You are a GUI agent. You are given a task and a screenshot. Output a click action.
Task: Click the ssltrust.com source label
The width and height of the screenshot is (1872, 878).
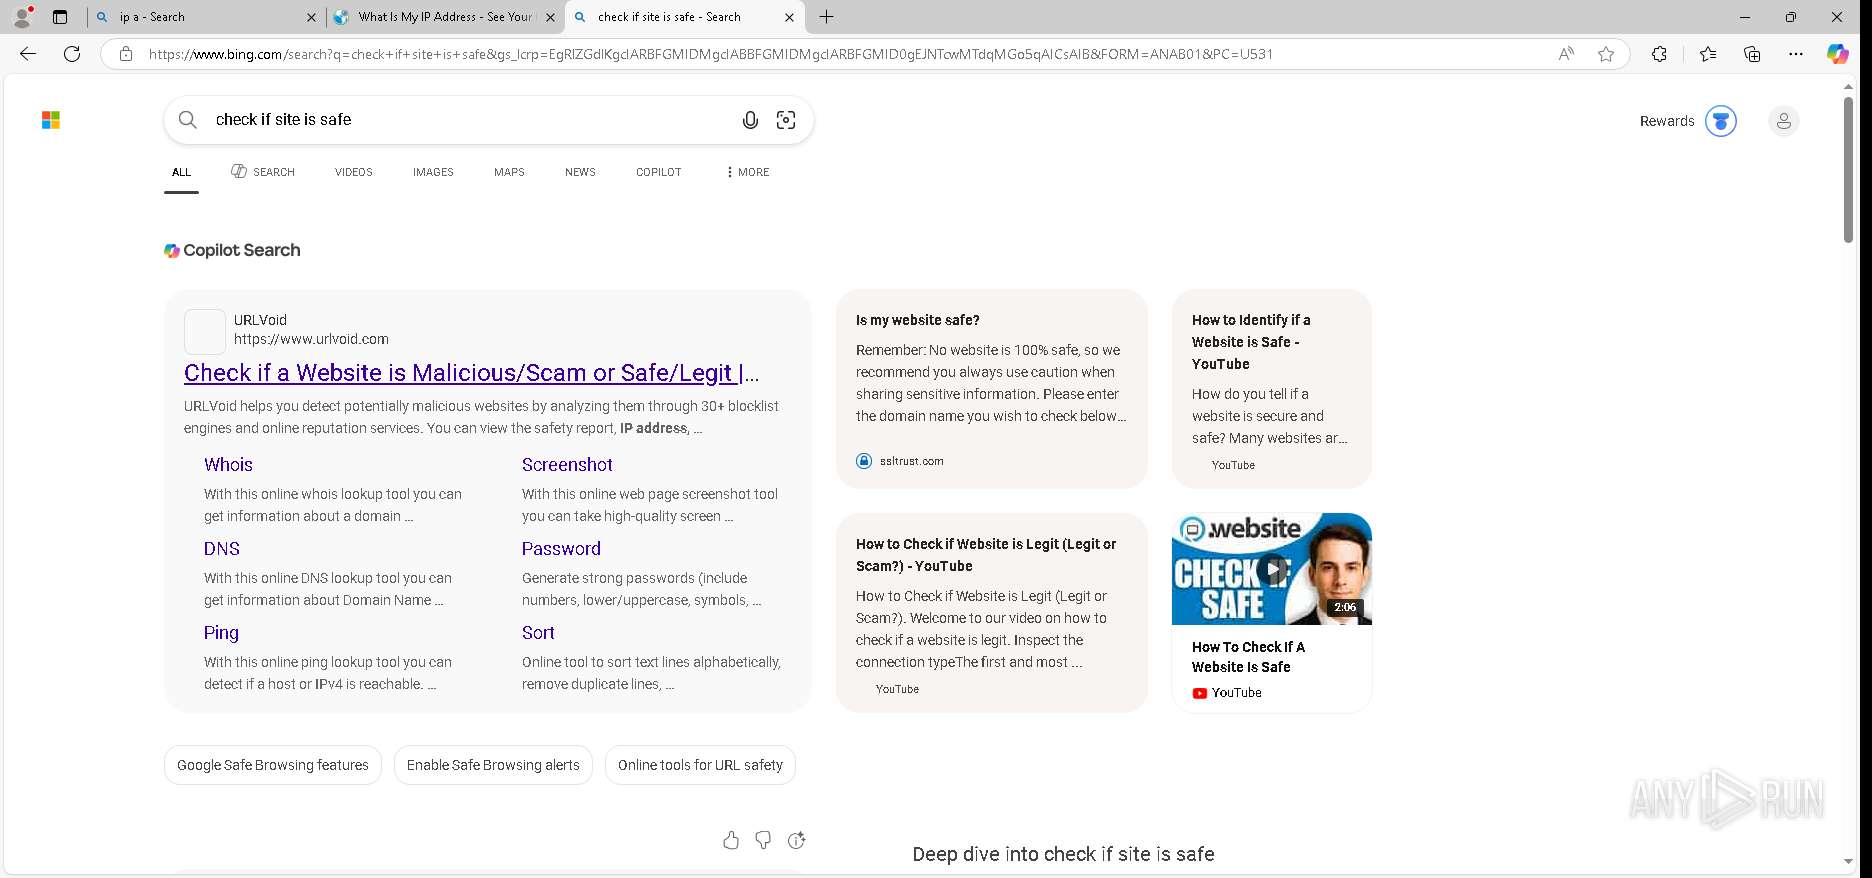(x=911, y=461)
